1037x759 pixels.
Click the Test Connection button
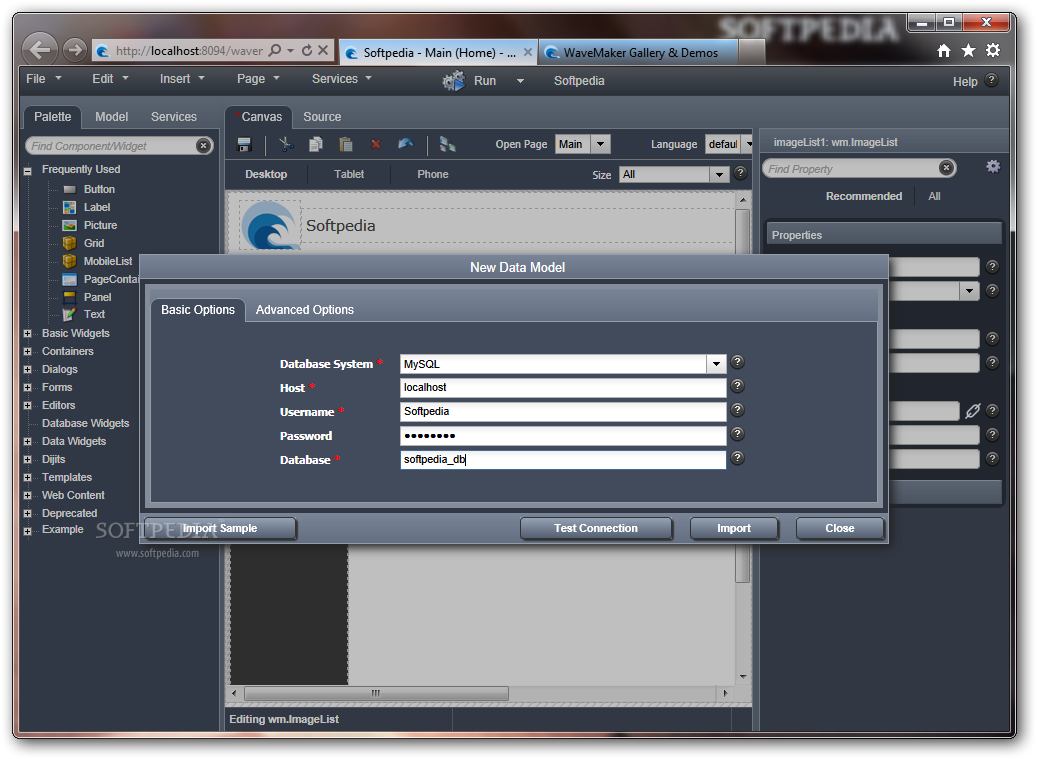(x=596, y=528)
